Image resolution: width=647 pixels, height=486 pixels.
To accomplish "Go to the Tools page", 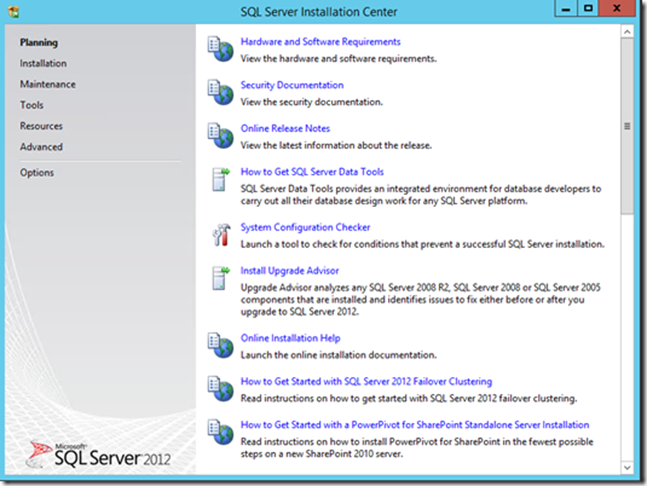I will point(31,105).
